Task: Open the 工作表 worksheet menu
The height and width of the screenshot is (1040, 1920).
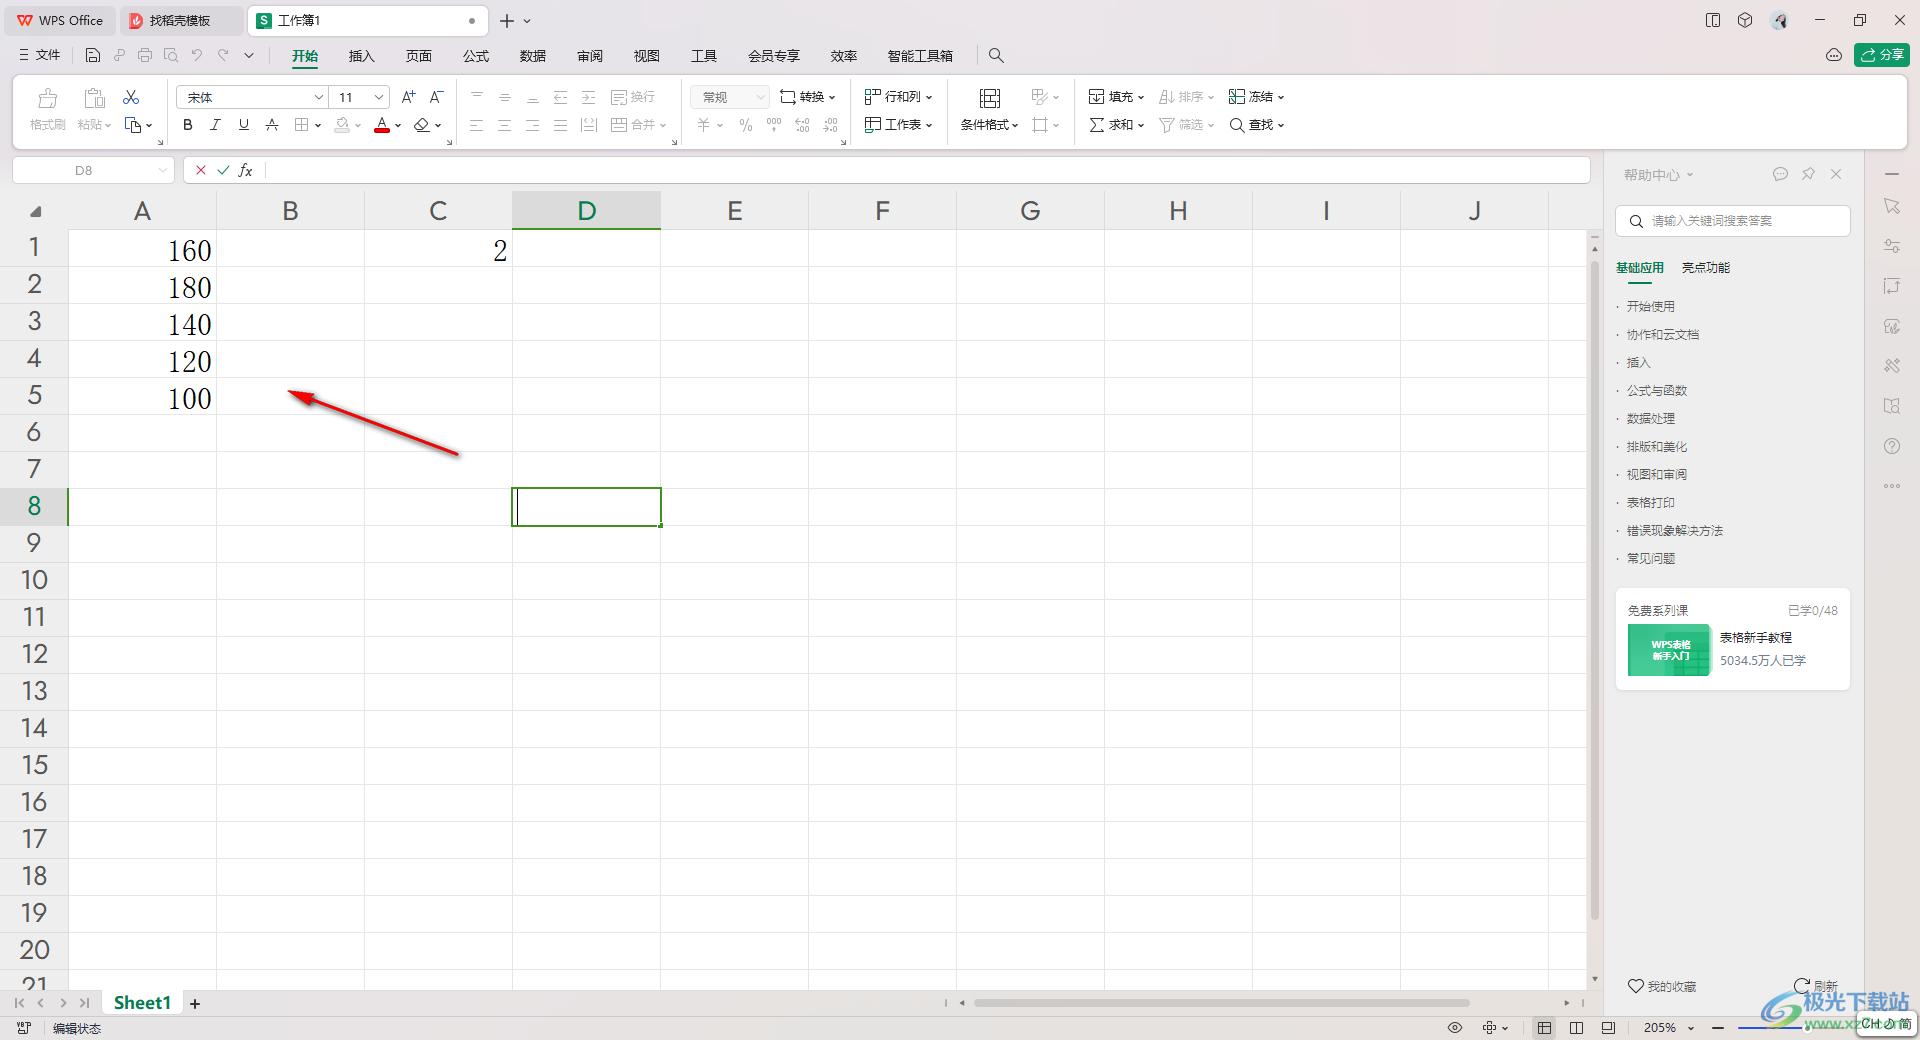Action: [899, 125]
